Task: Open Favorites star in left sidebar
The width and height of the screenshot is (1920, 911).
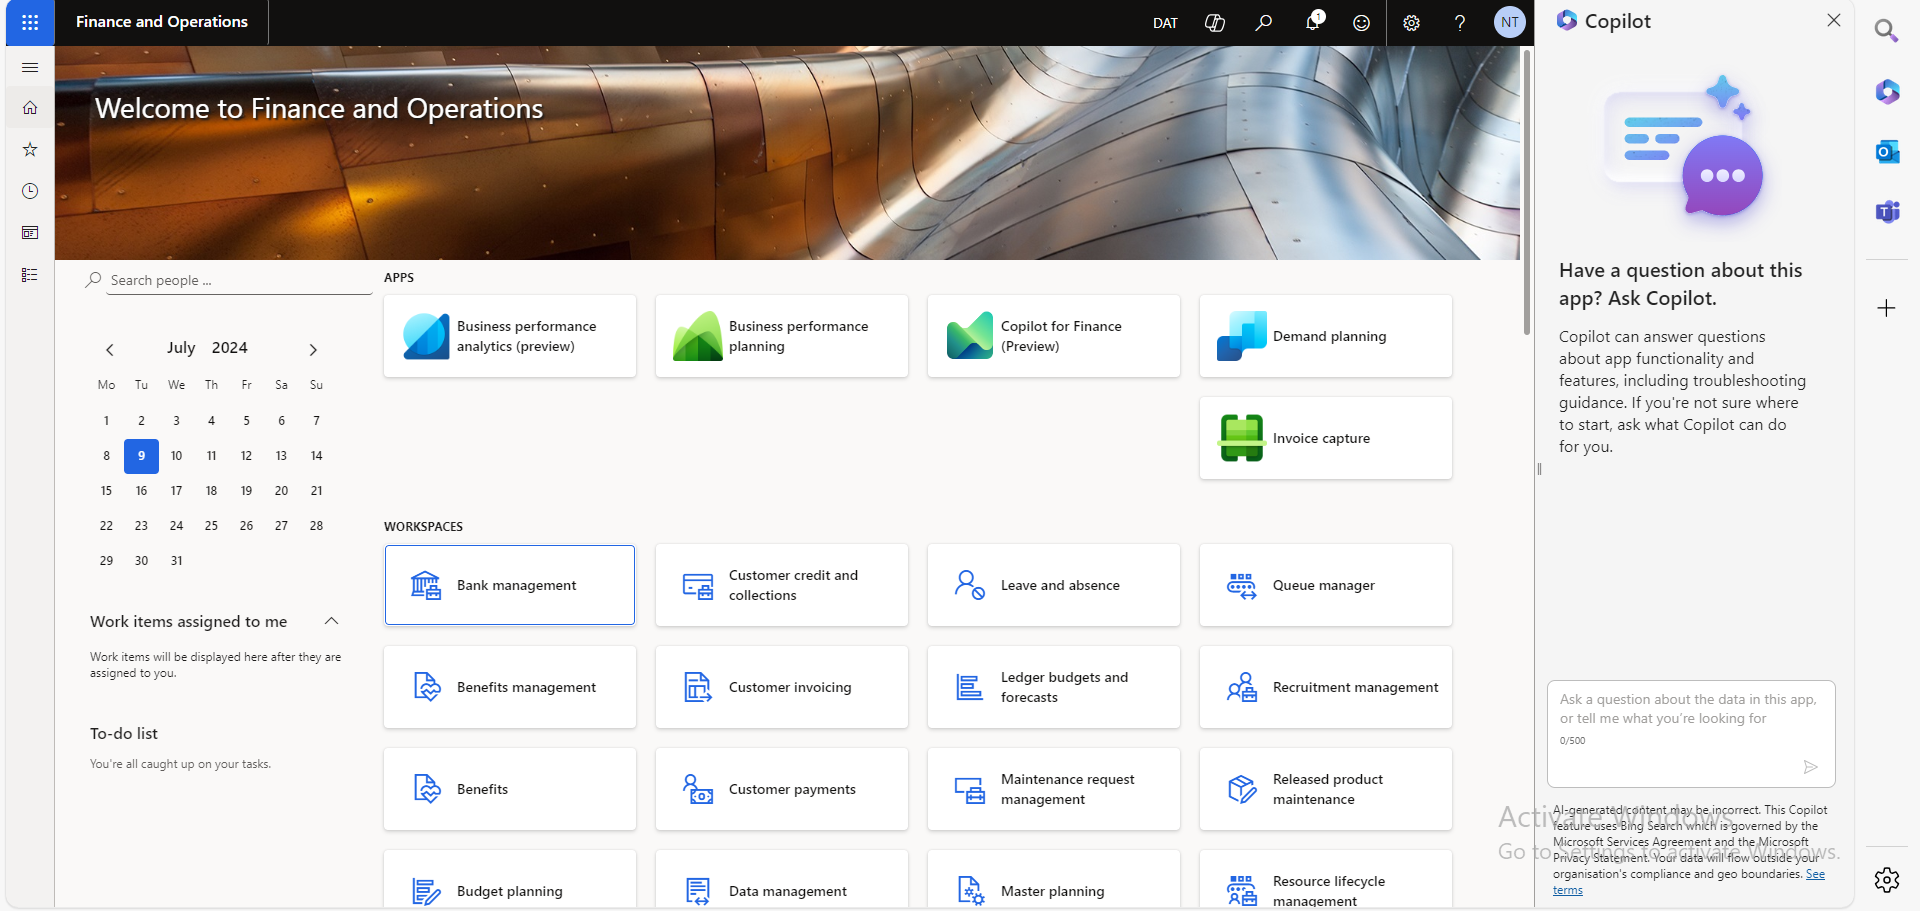Action: [30, 149]
